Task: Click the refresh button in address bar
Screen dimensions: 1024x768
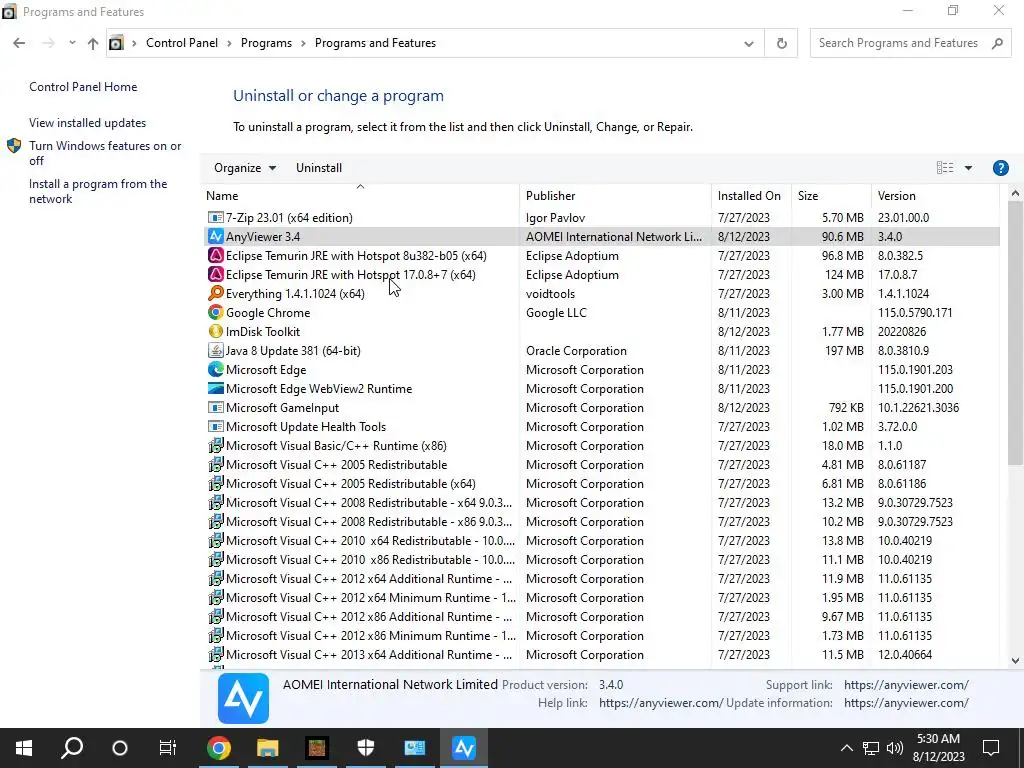Action: click(x=781, y=43)
